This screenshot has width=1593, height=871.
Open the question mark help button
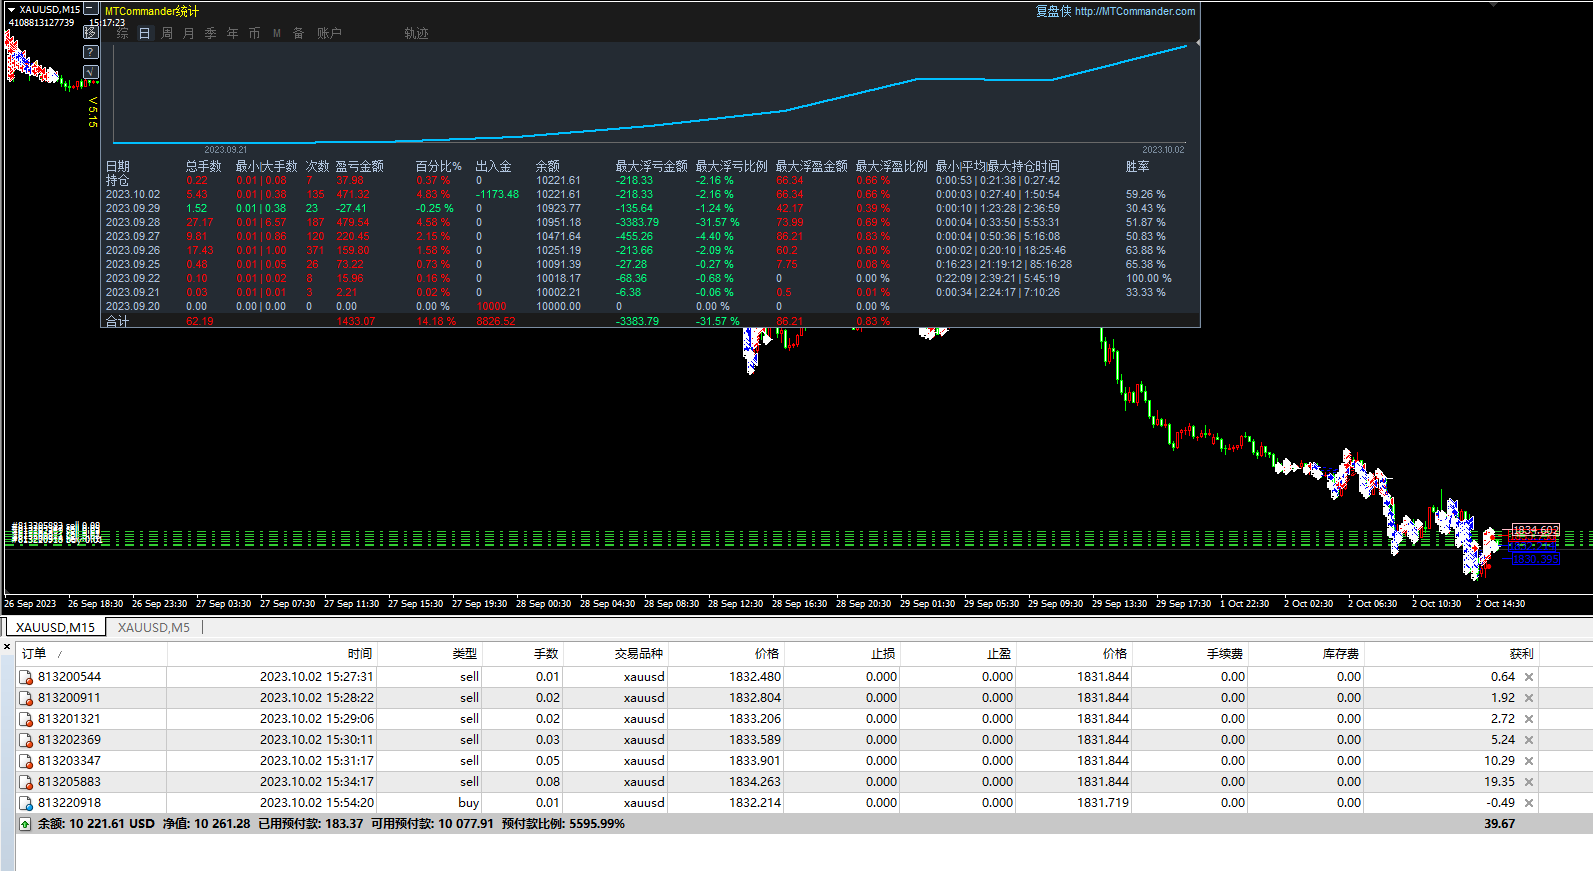coord(91,52)
